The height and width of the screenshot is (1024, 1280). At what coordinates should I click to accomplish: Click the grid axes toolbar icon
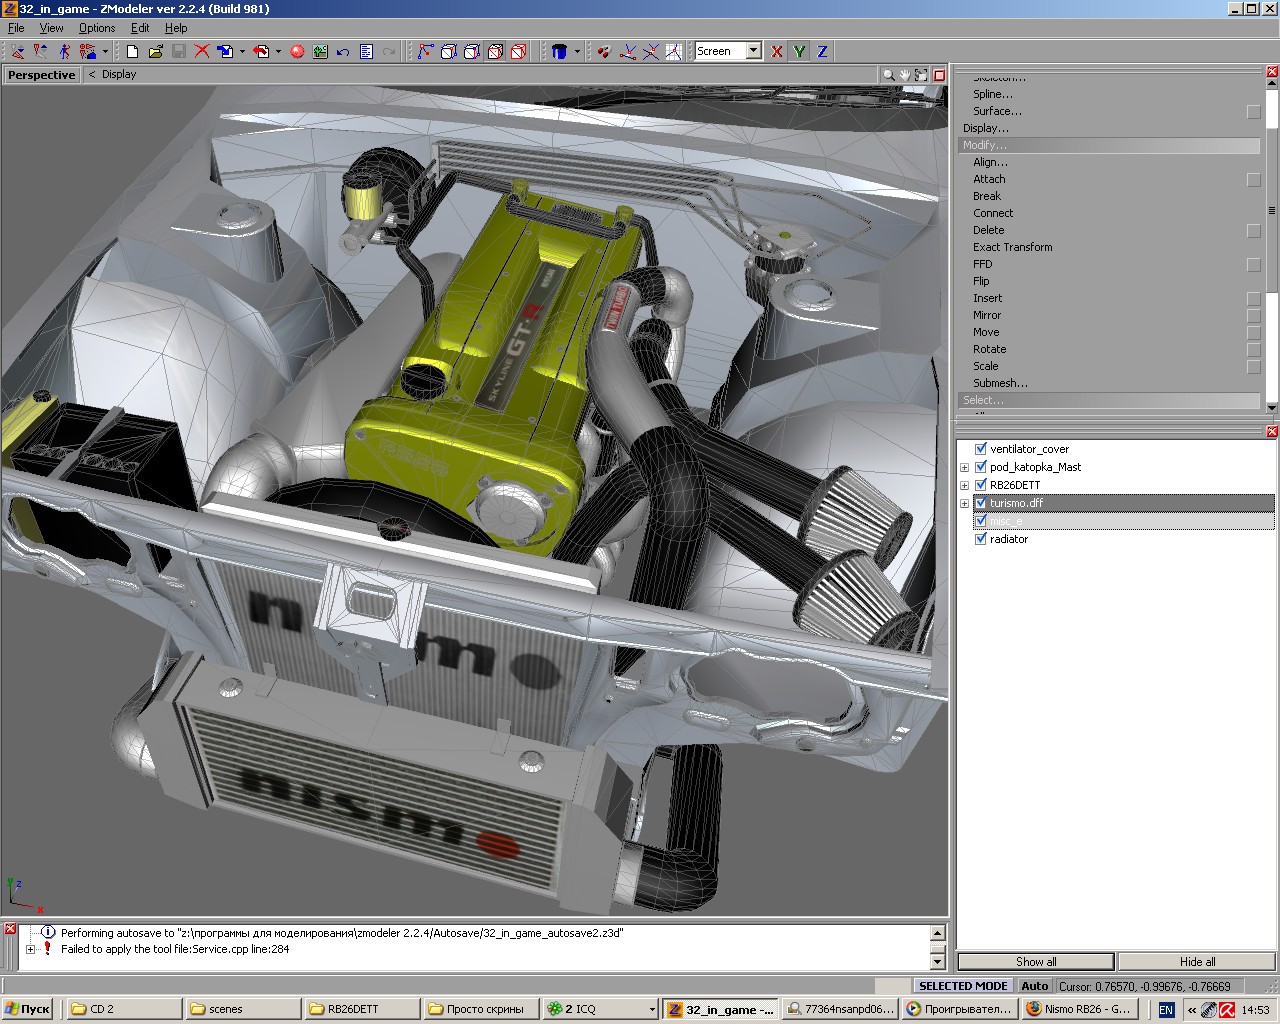(674, 51)
